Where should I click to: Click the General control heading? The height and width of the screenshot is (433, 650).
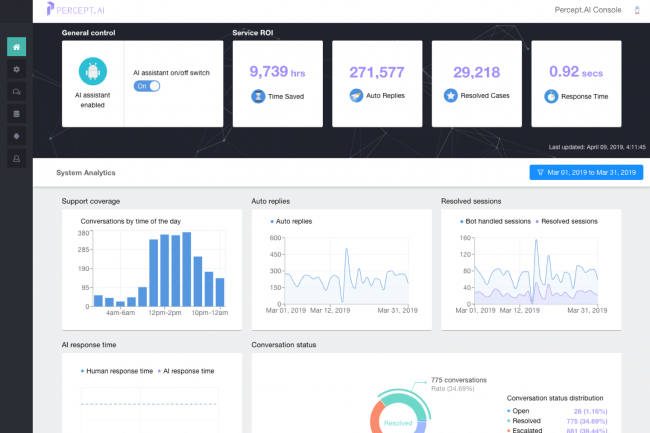tap(88, 33)
